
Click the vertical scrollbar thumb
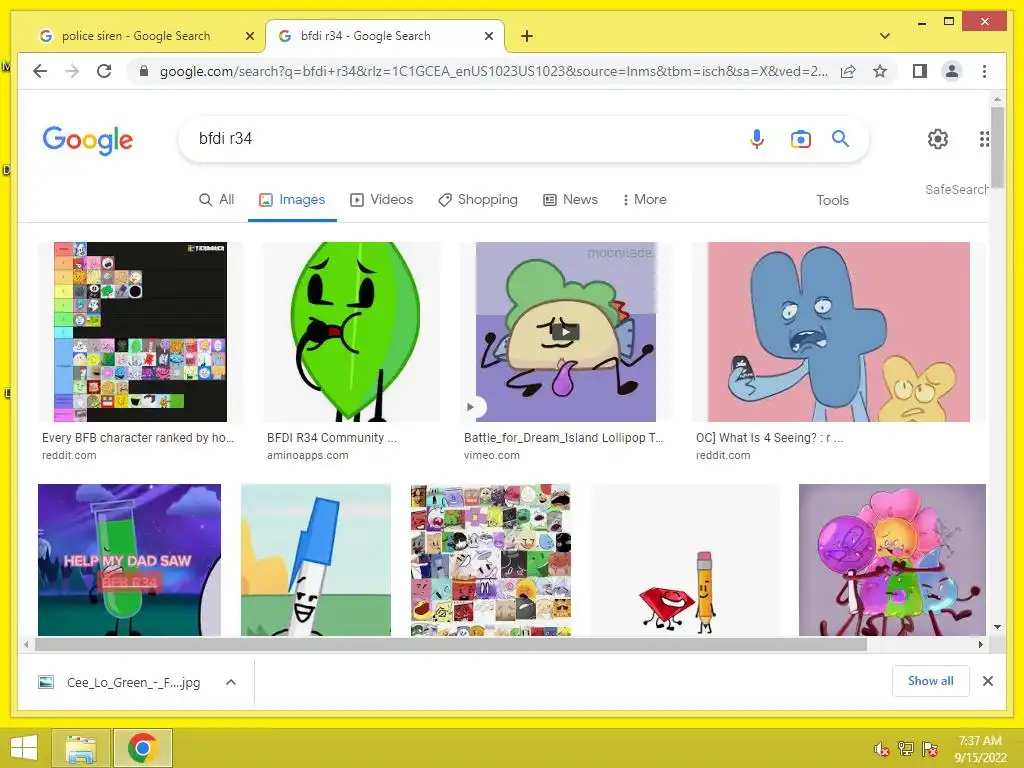tap(997, 146)
